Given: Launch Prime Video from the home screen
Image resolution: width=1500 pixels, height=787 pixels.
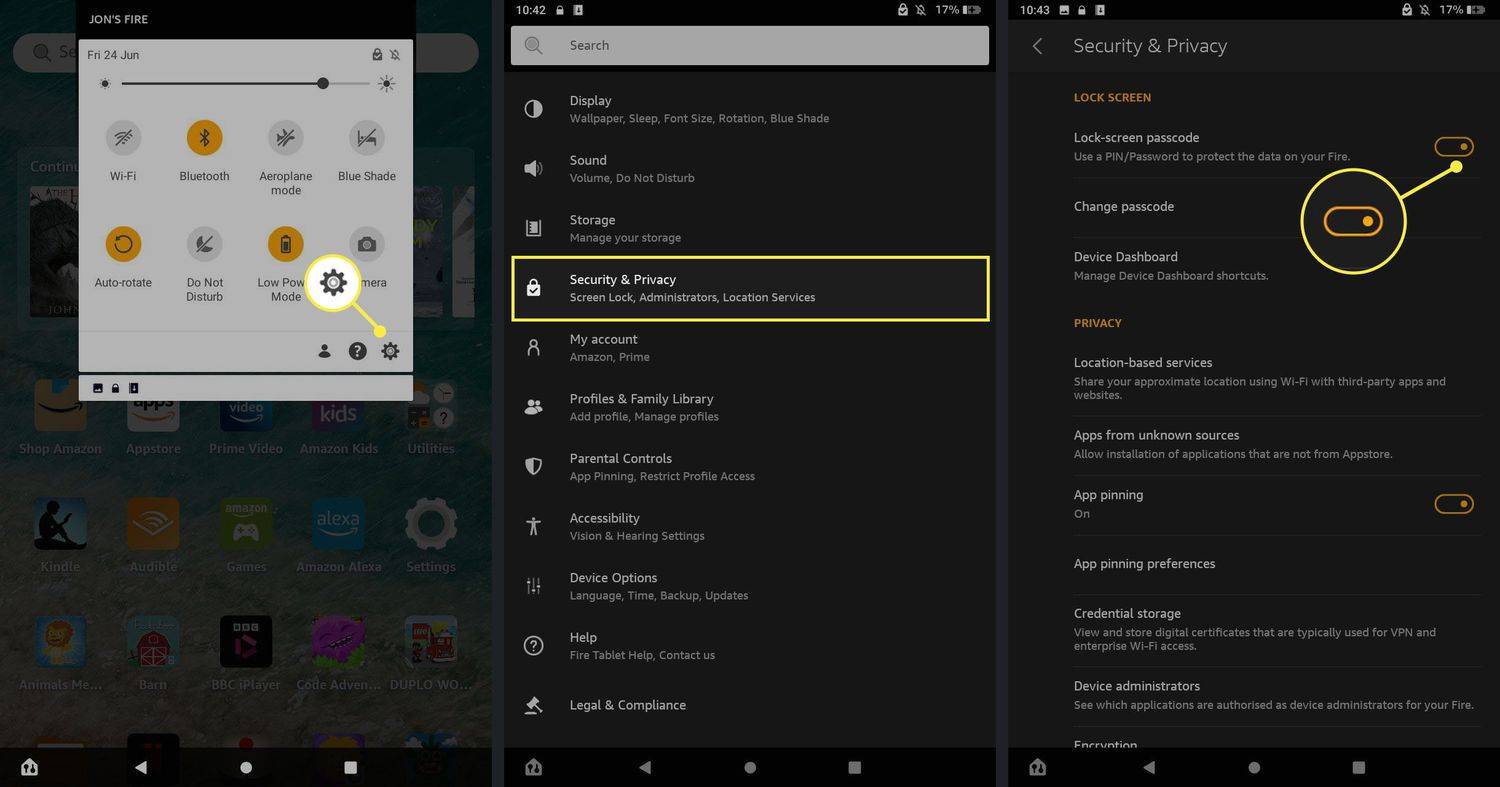Looking at the screenshot, I should click(246, 417).
